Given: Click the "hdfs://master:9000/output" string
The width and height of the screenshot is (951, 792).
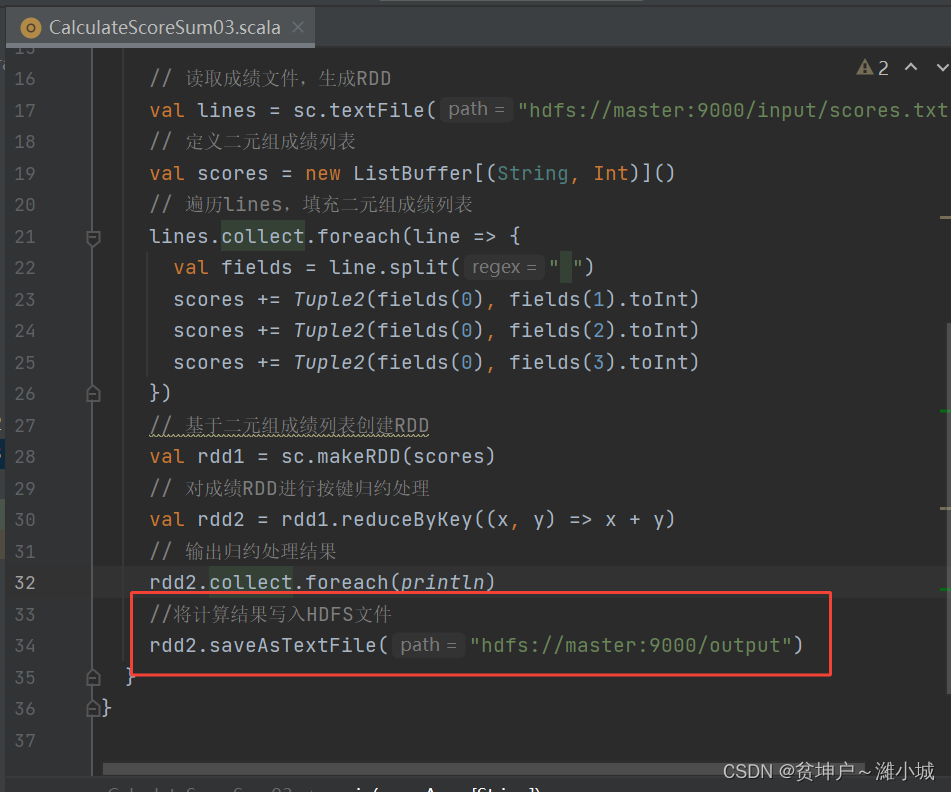Looking at the screenshot, I should point(631,646).
